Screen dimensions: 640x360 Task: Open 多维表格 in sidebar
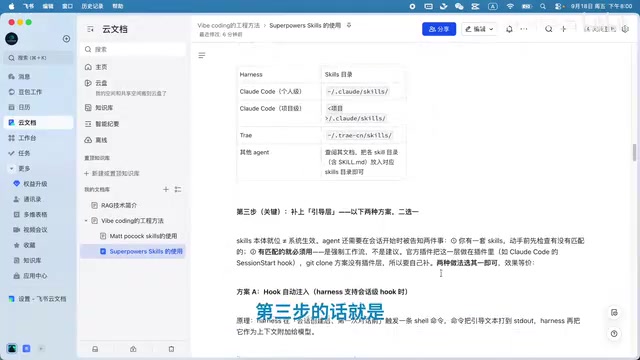click(31, 214)
